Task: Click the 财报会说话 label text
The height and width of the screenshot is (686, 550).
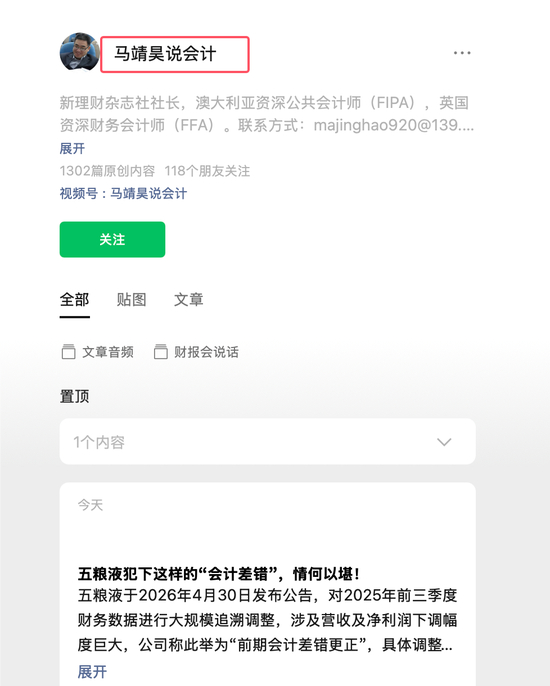Action: pos(207,352)
